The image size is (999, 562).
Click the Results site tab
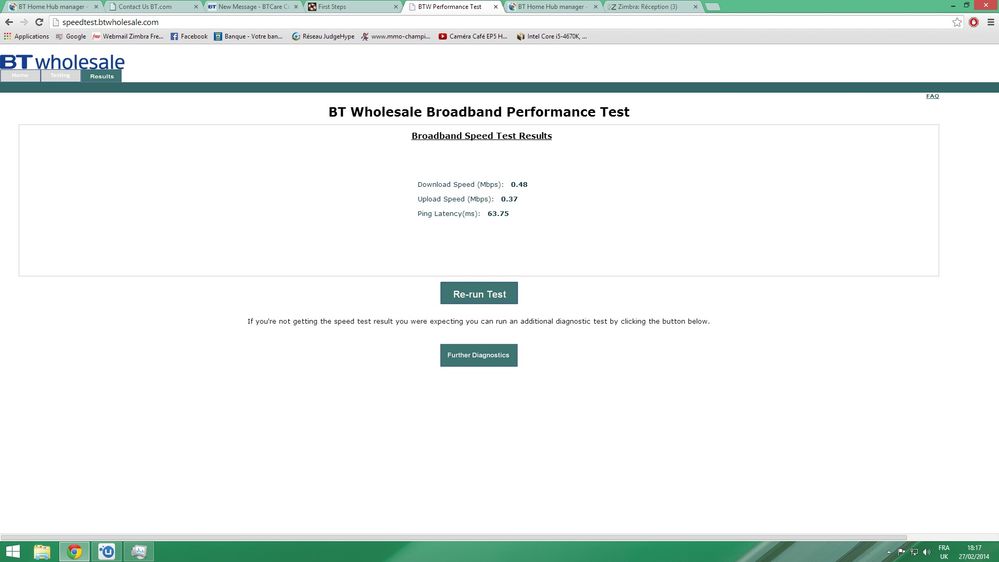click(x=101, y=76)
